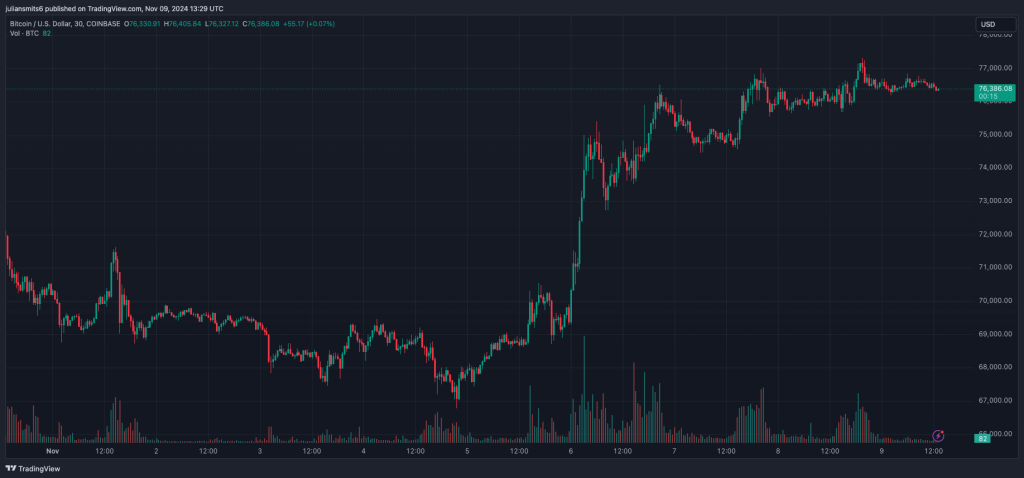Click the day 9 time axis label
The image size is (1024, 478).
coord(881,451)
